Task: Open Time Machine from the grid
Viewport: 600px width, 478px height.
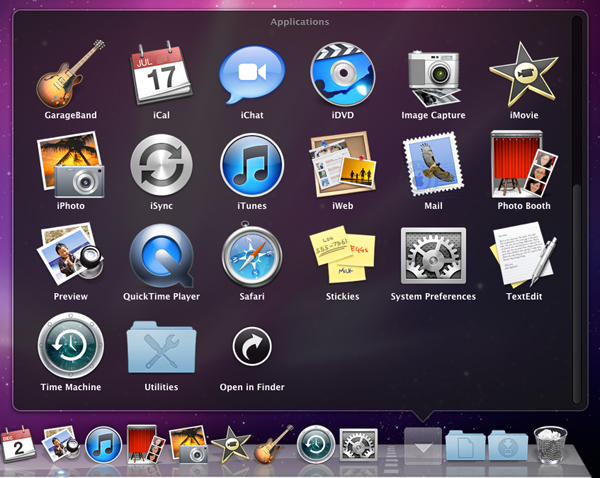Action: click(70, 346)
